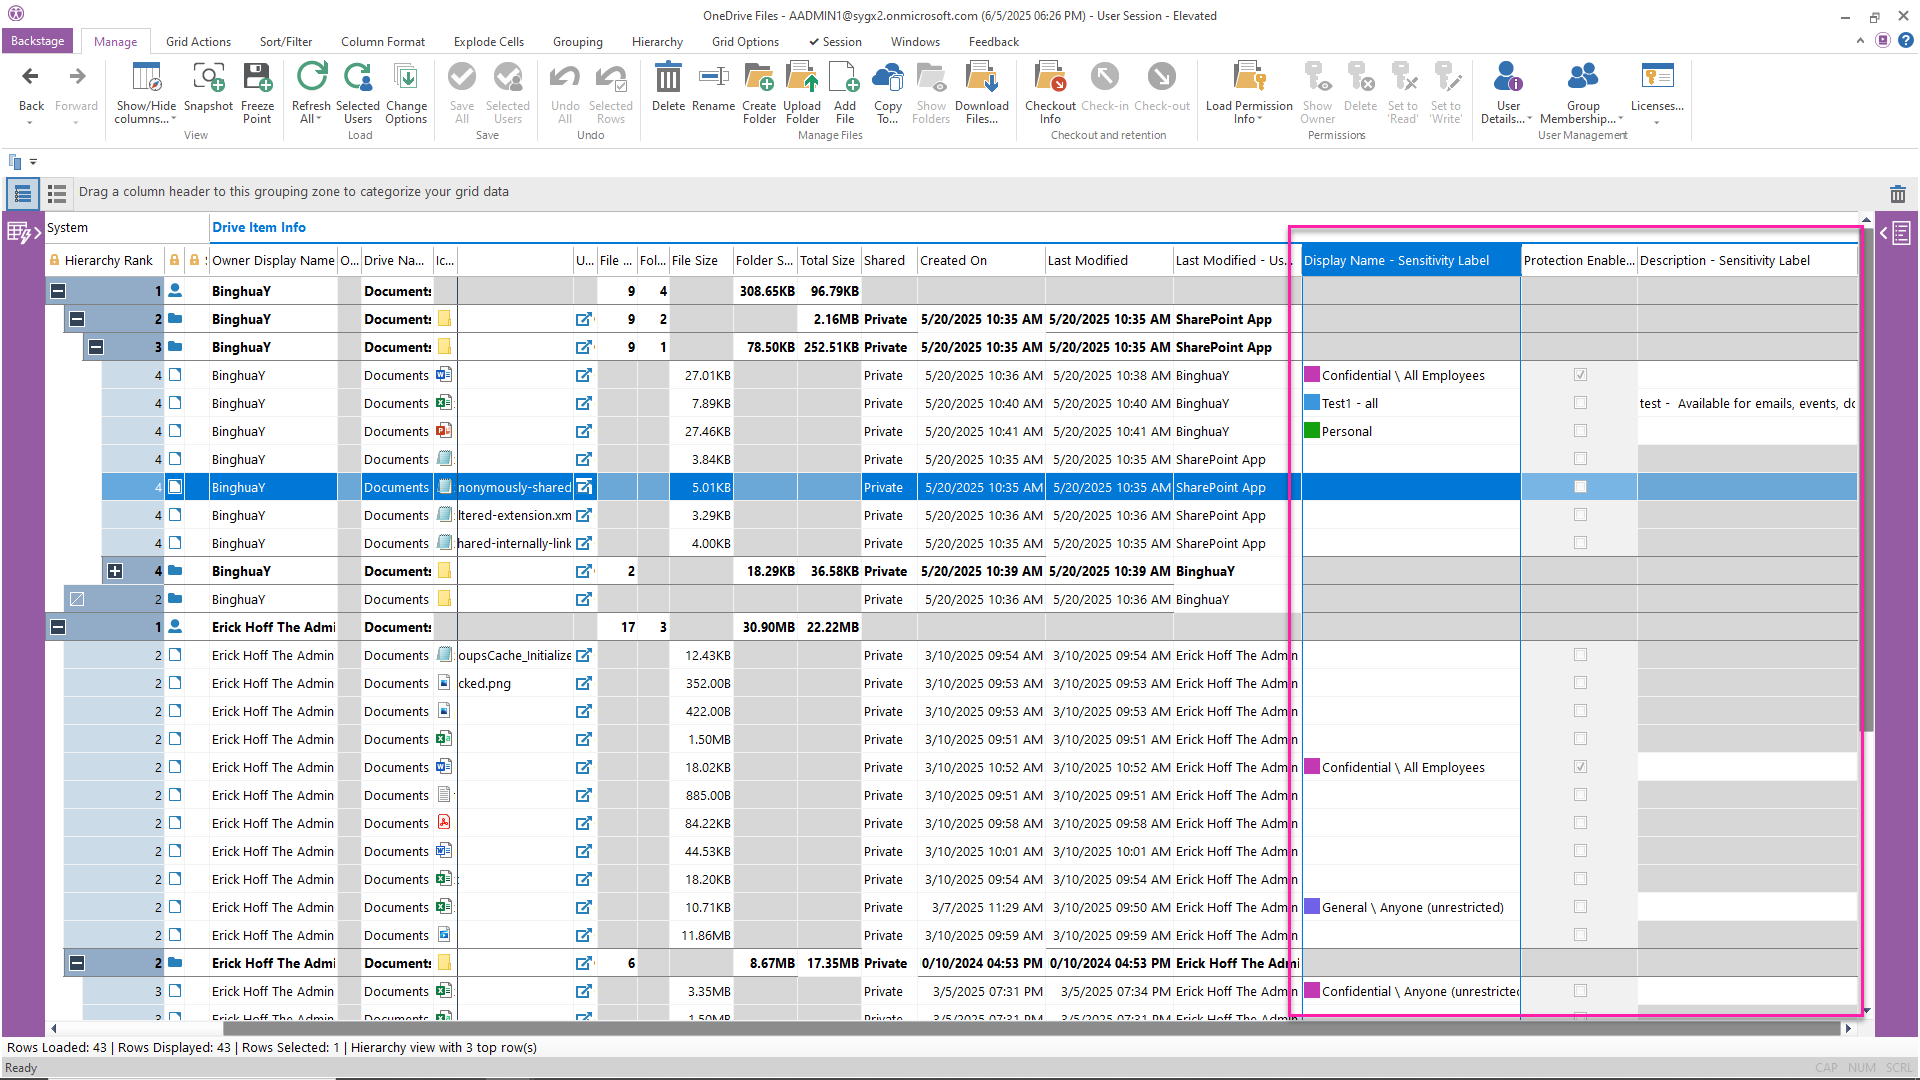The image size is (1920, 1080).
Task: Collapse Erick Hoff rank 1 row
Action: tap(58, 627)
